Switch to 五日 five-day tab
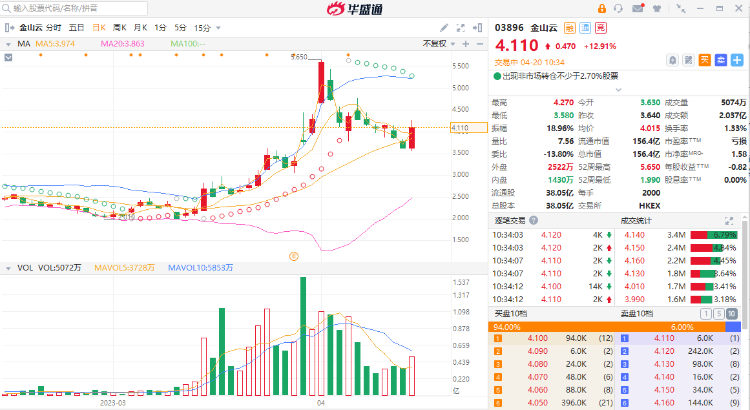750x410 pixels. tap(77, 28)
